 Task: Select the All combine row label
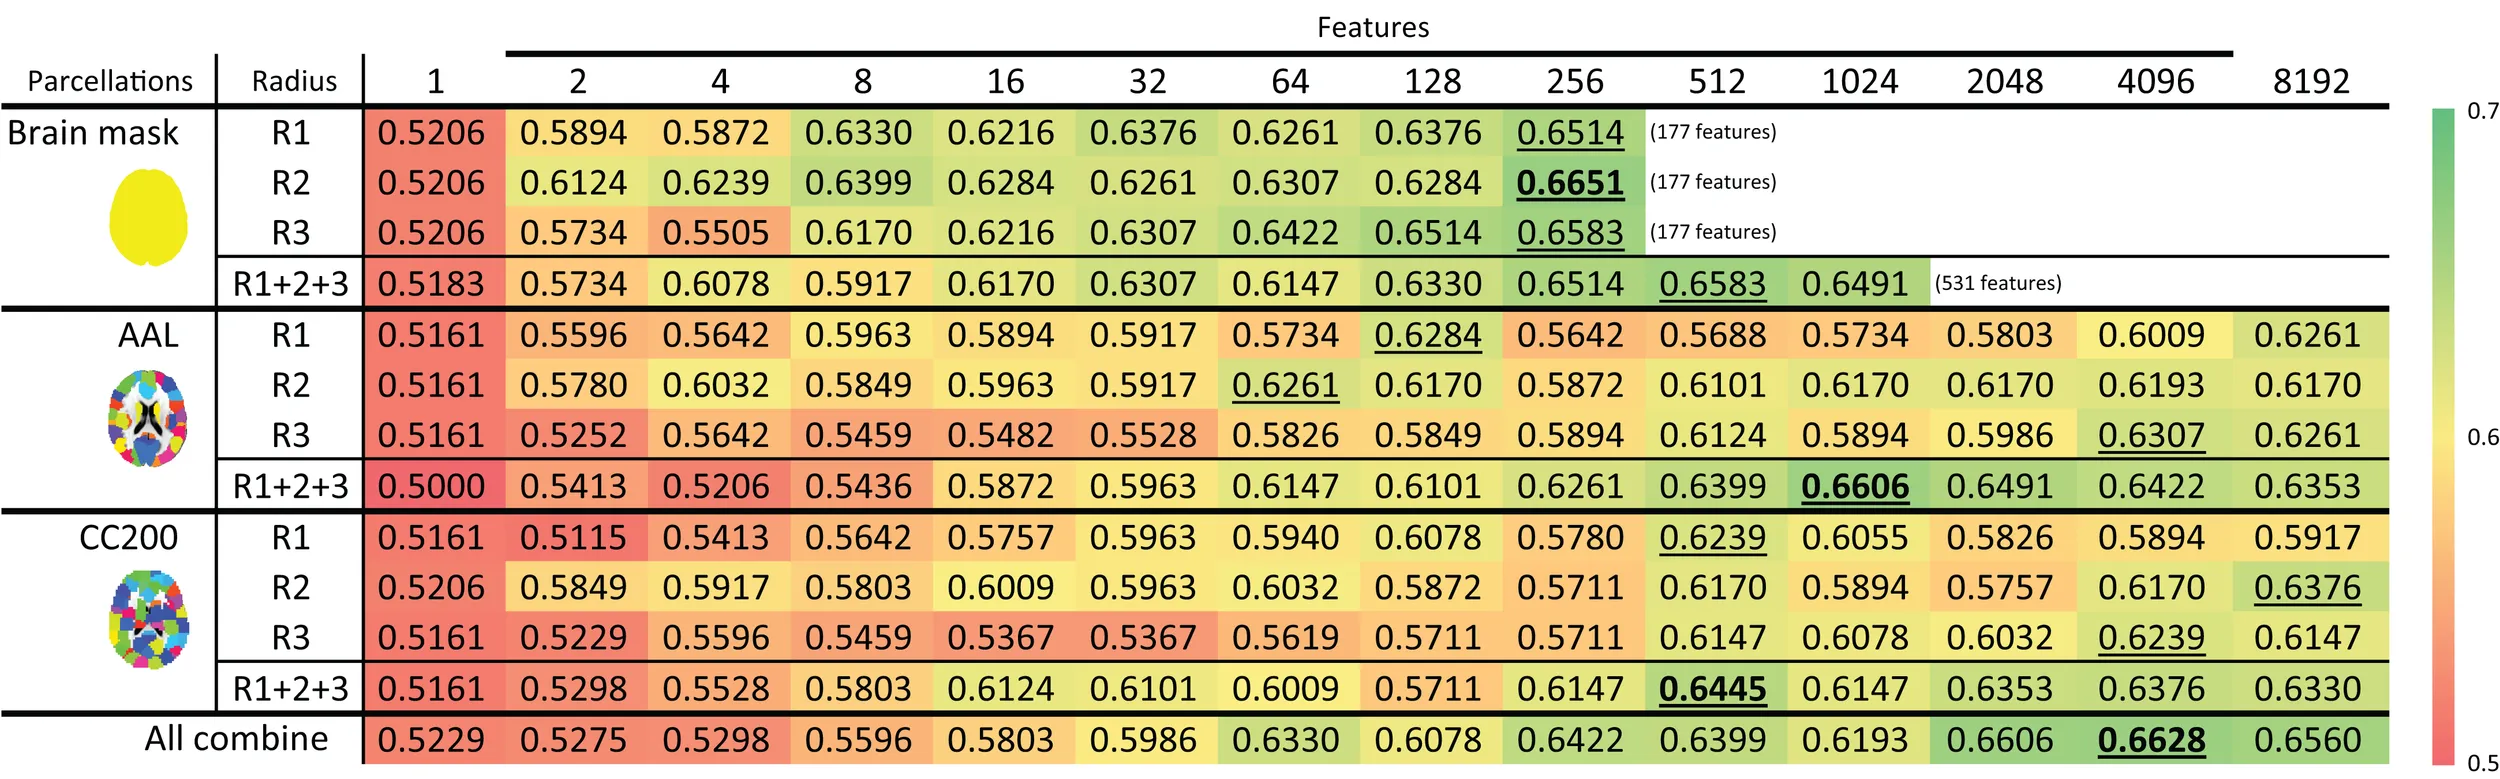click(236, 739)
